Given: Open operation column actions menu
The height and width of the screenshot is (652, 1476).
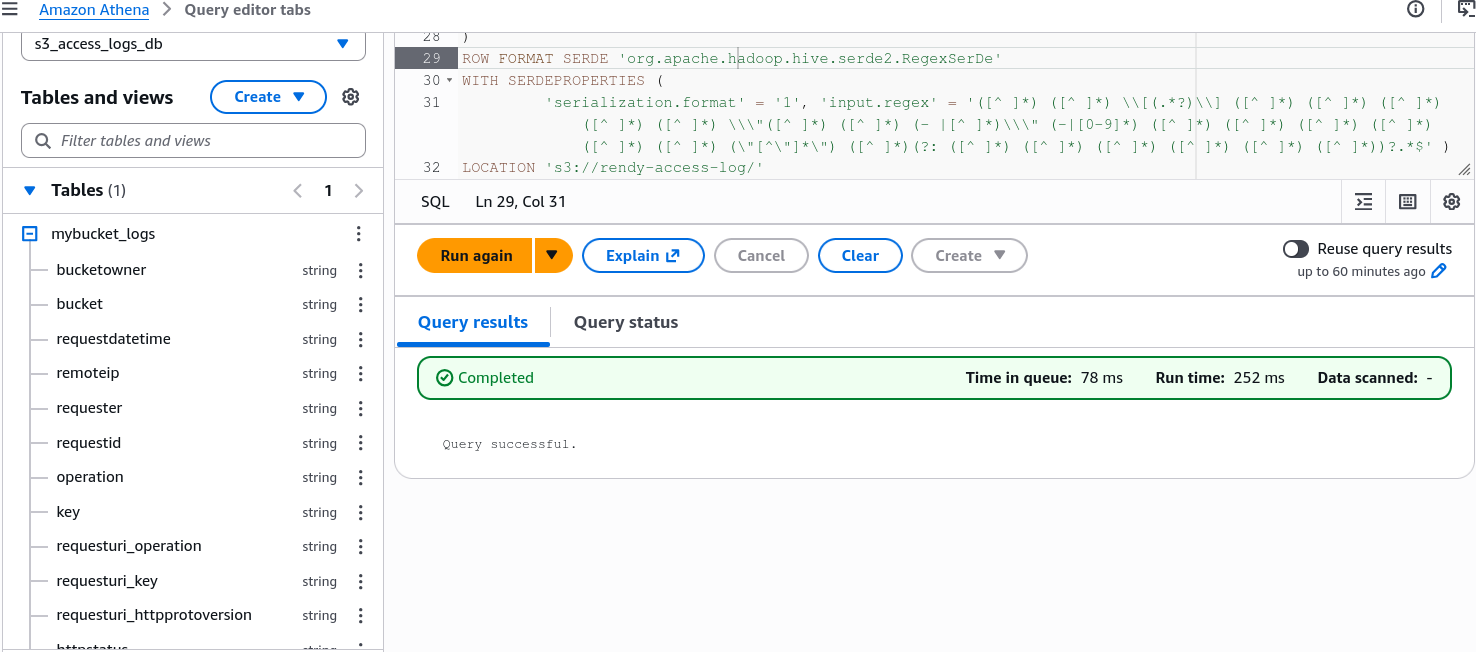Looking at the screenshot, I should click(x=361, y=478).
